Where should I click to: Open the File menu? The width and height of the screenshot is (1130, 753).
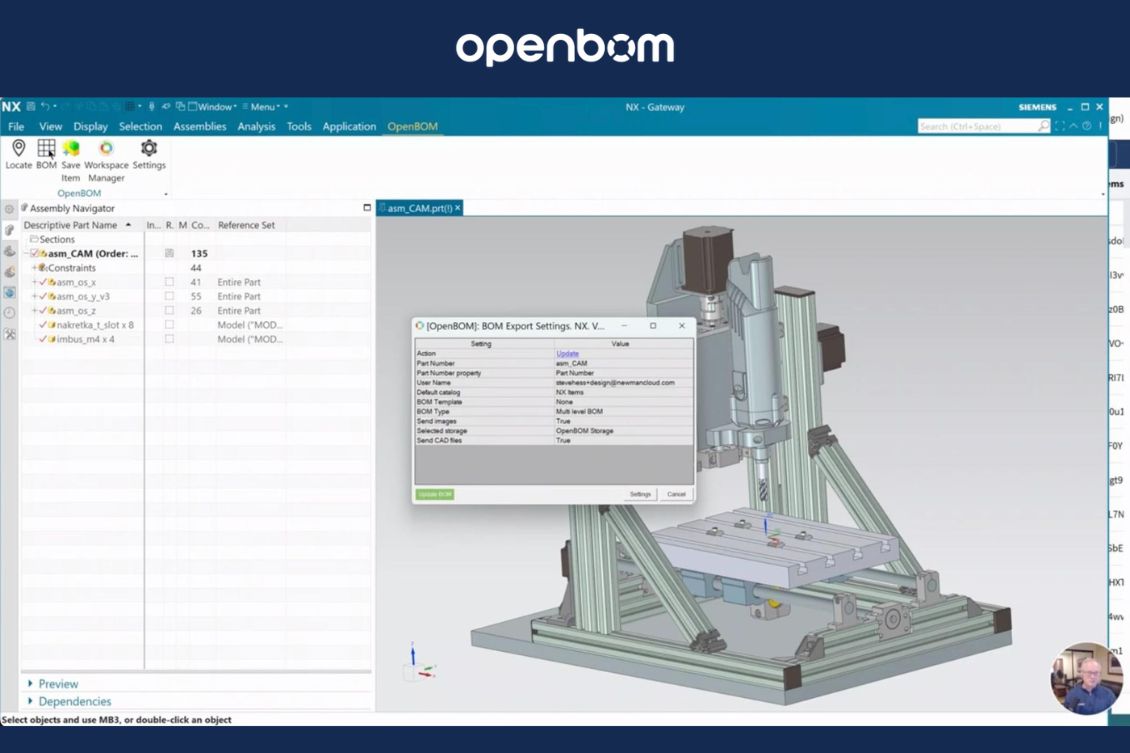click(16, 126)
